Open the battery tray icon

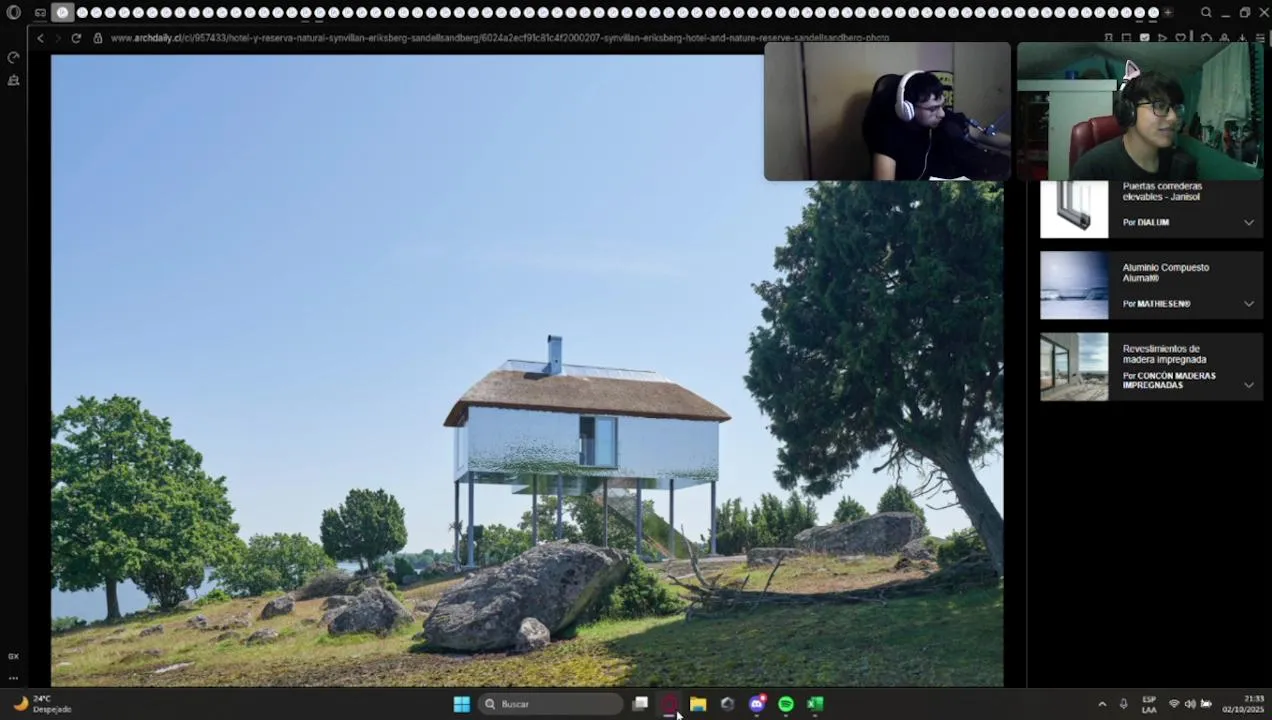(x=1206, y=704)
